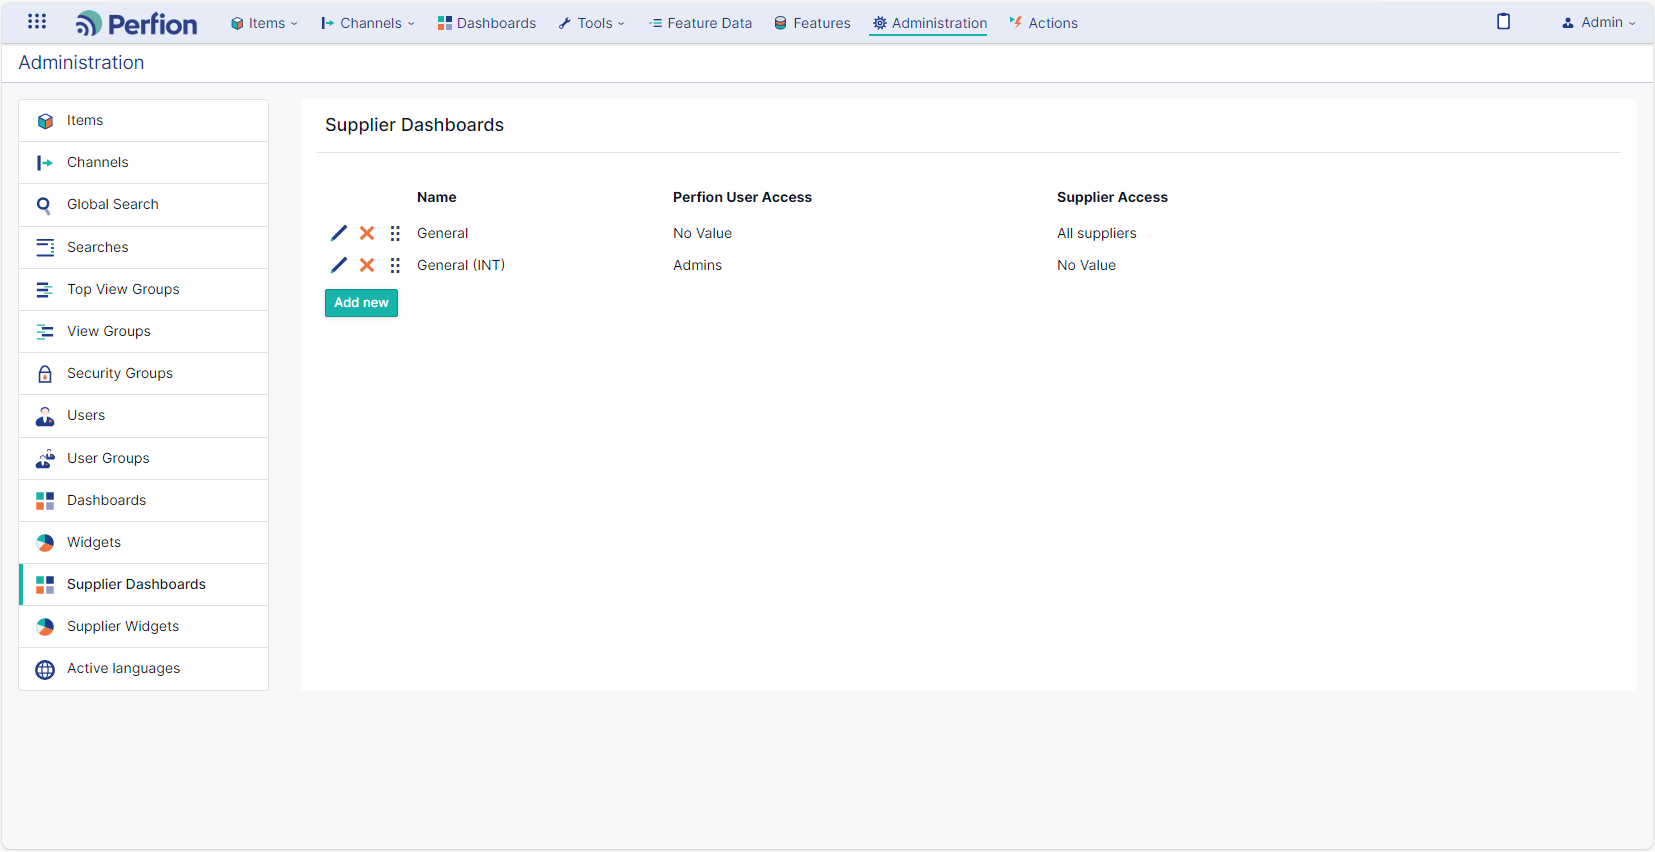This screenshot has width=1655, height=852.
Task: Click the Items cube icon in sidebar
Action: (x=45, y=121)
